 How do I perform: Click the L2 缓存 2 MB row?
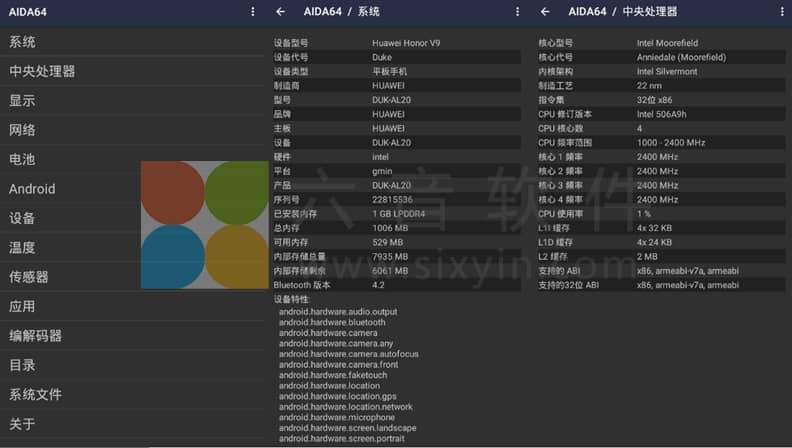(x=661, y=256)
